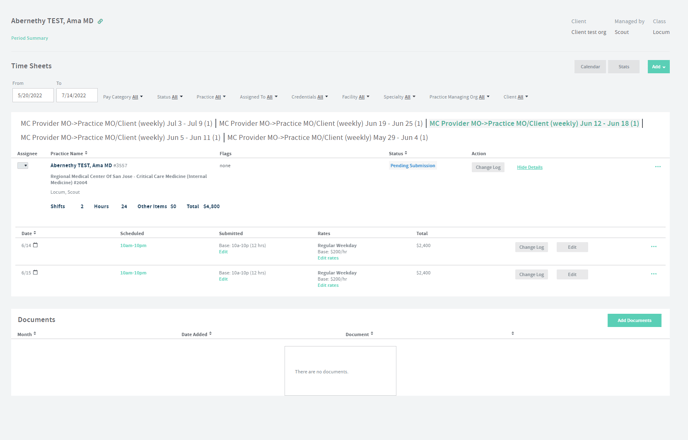
Task: Click the Add Documents button
Action: tap(634, 320)
